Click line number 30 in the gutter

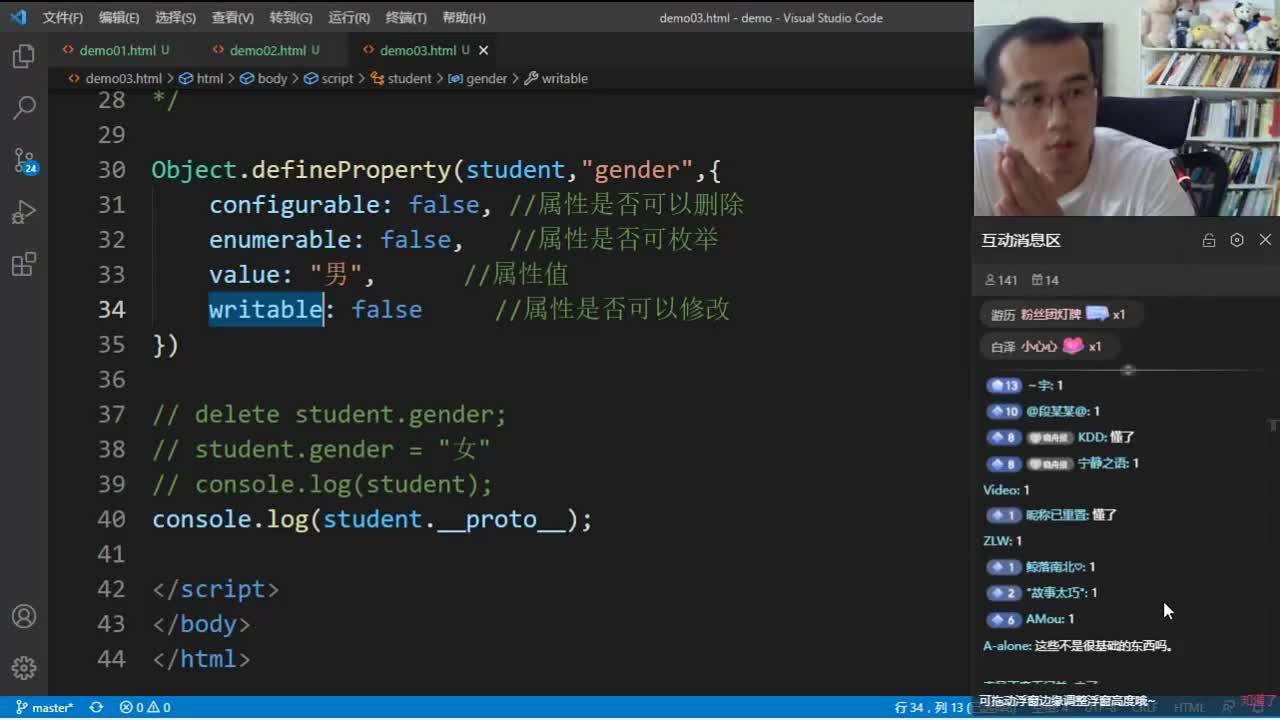pos(112,170)
